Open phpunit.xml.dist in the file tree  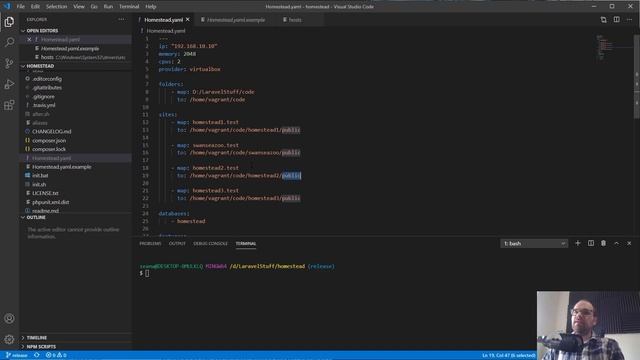(50, 202)
